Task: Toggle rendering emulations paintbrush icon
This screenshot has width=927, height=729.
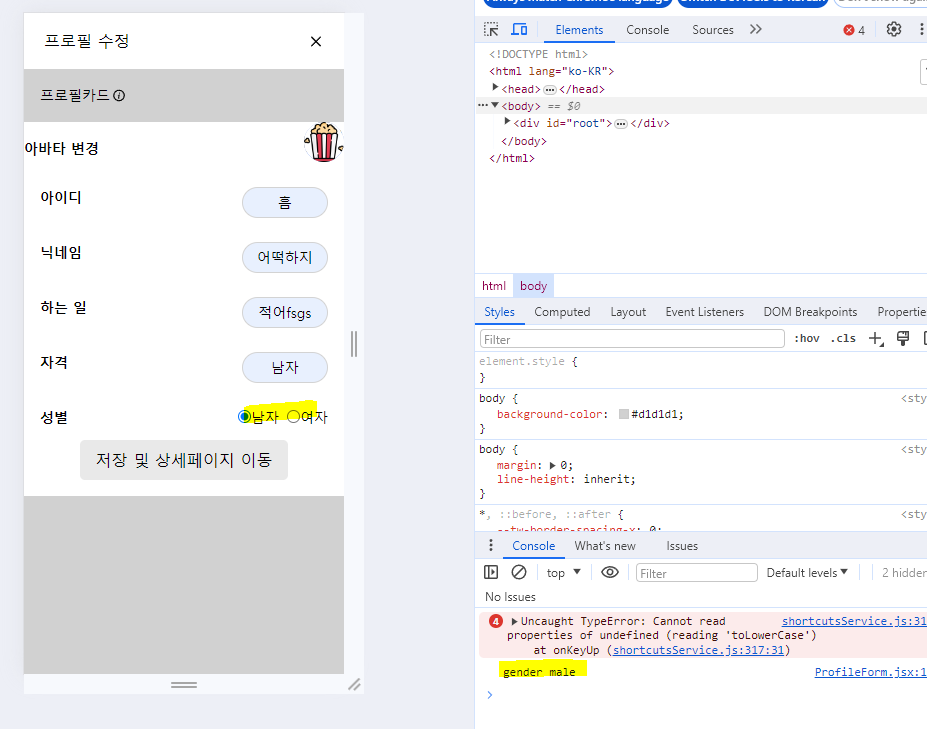Action: click(x=903, y=338)
